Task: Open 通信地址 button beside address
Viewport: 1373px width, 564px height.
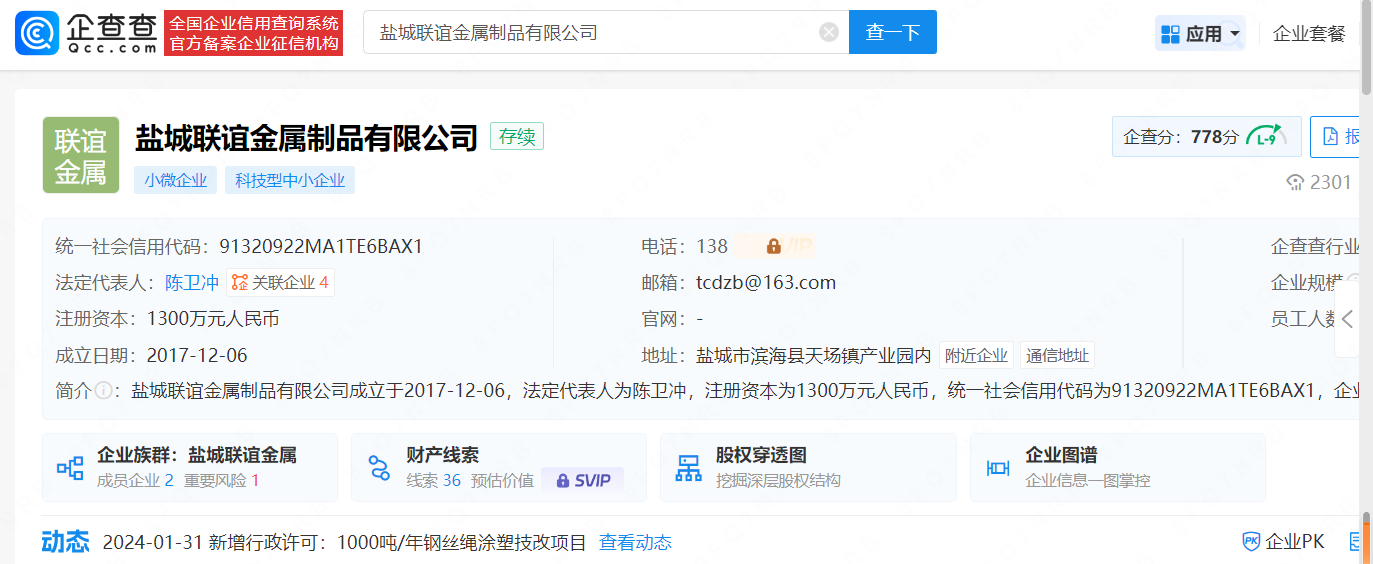Action: click(x=1057, y=355)
